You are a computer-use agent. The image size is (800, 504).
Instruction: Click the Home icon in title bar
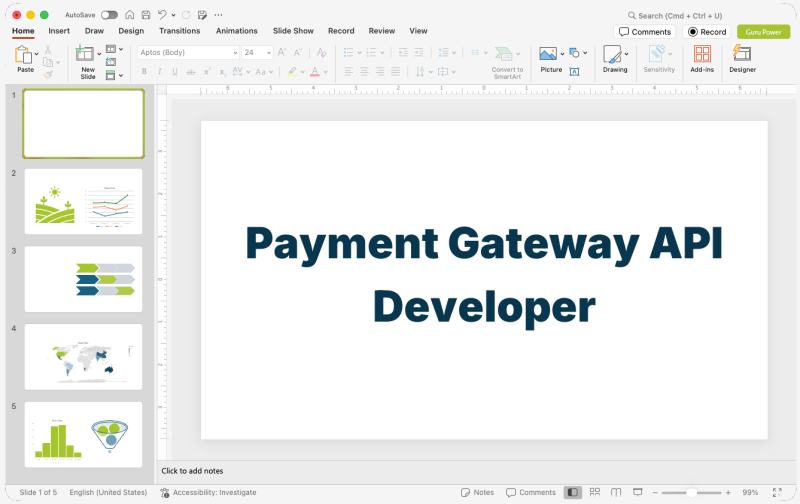point(130,15)
